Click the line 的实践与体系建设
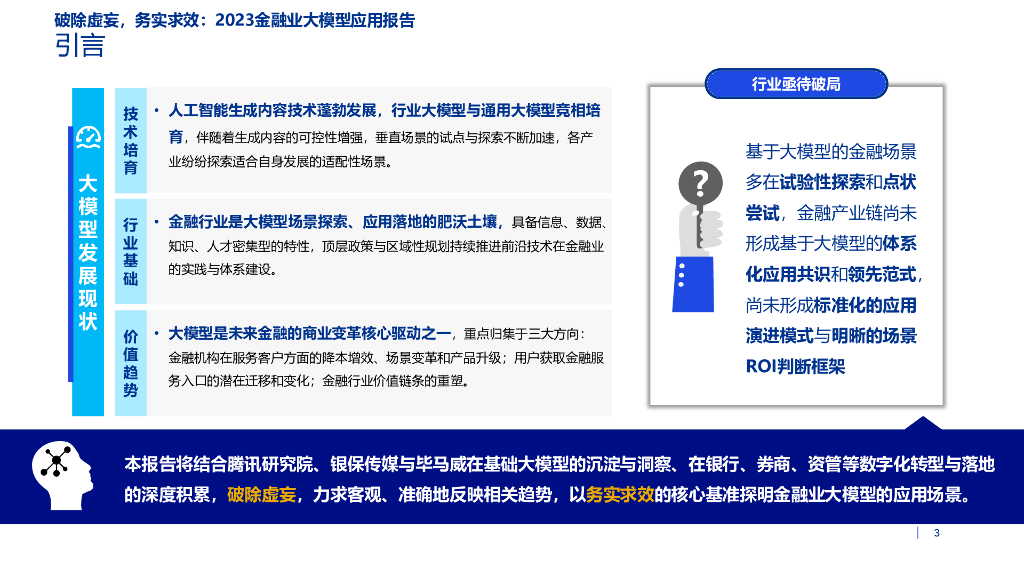This screenshot has height=576, width=1024. pos(223,269)
